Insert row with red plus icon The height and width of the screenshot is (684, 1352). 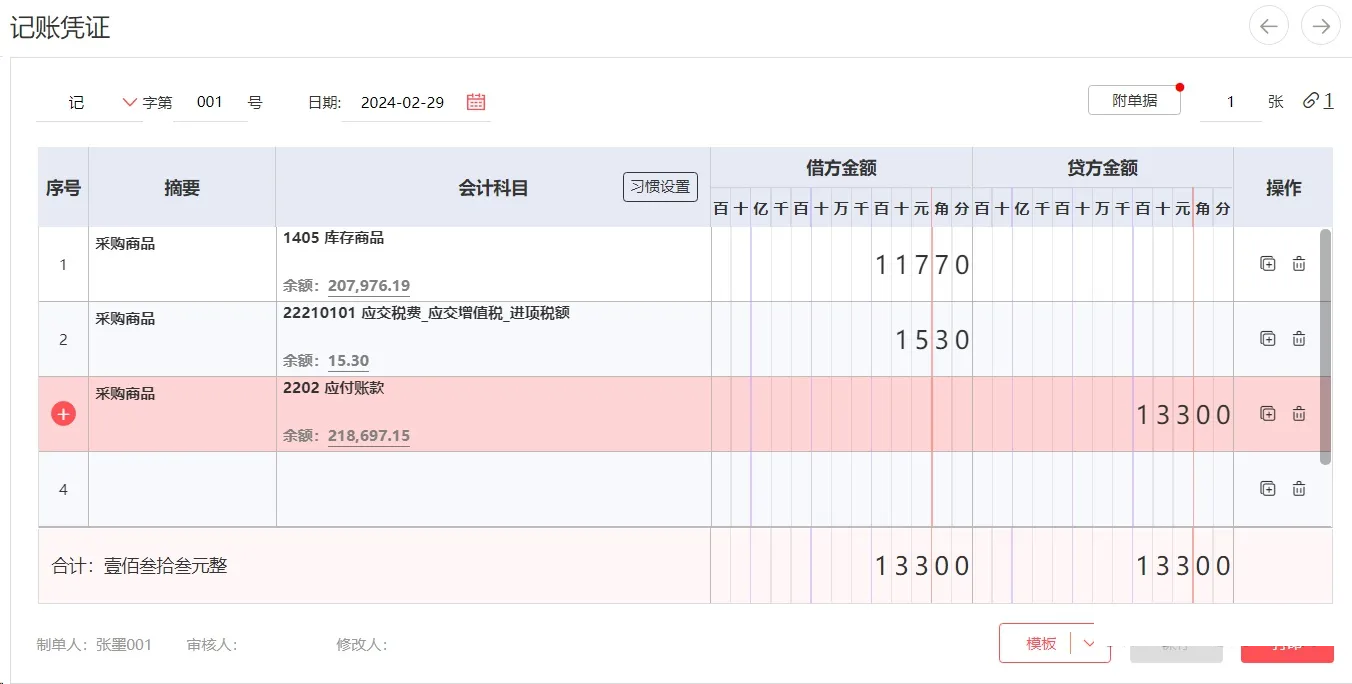pos(63,414)
